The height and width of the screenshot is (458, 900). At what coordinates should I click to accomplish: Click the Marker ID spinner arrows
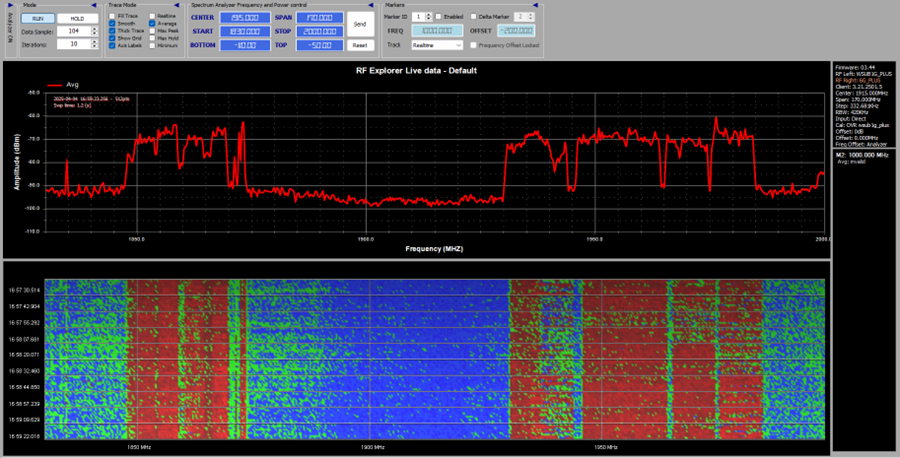pos(429,17)
